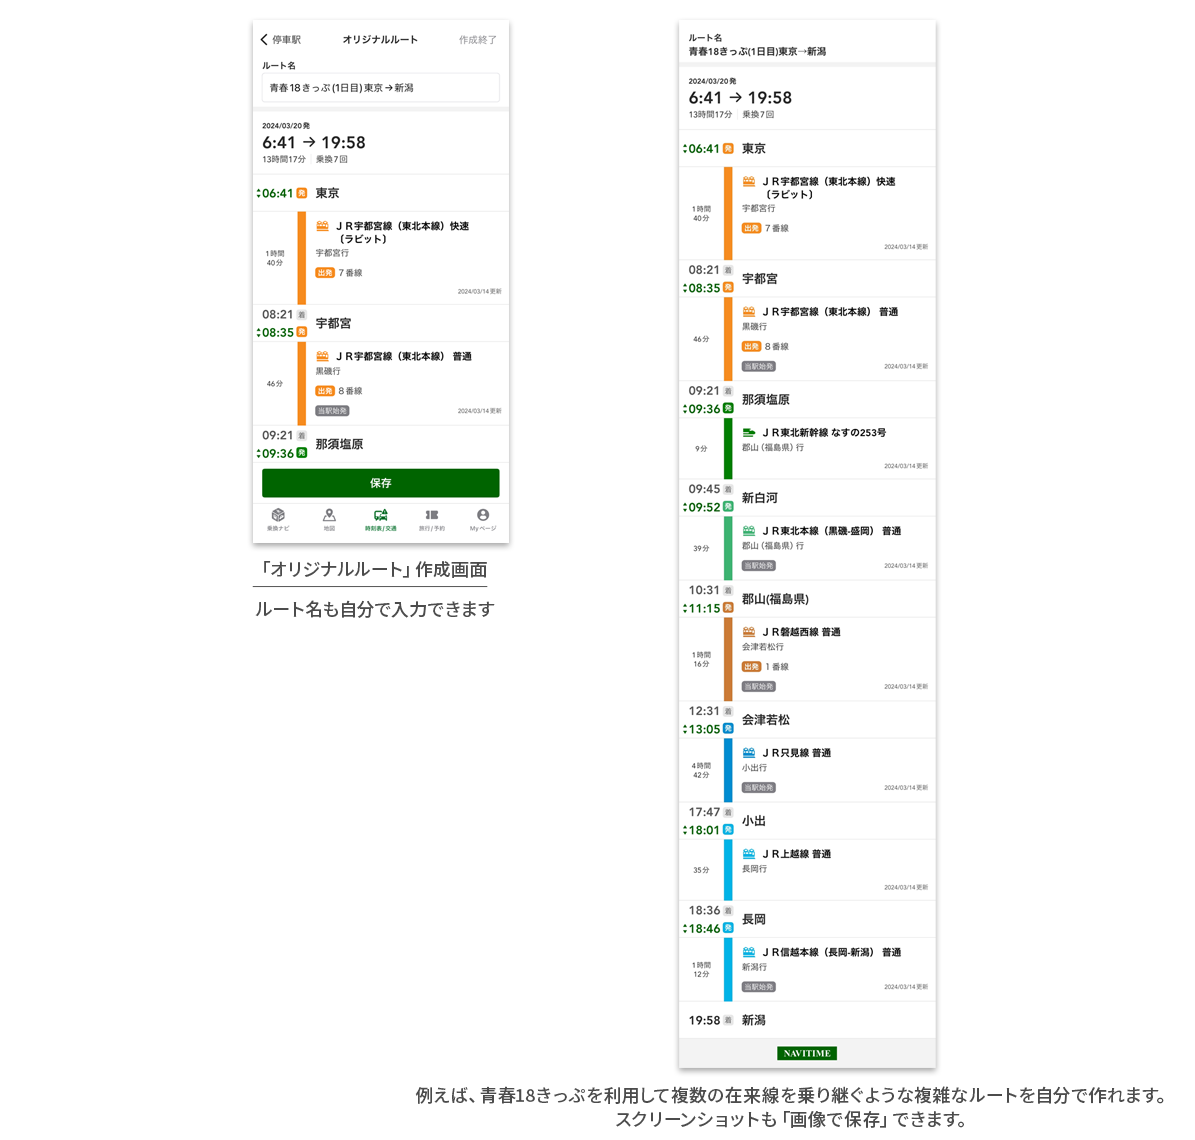
Task: Switch to the 乗換ナビ tab
Action: (x=278, y=516)
